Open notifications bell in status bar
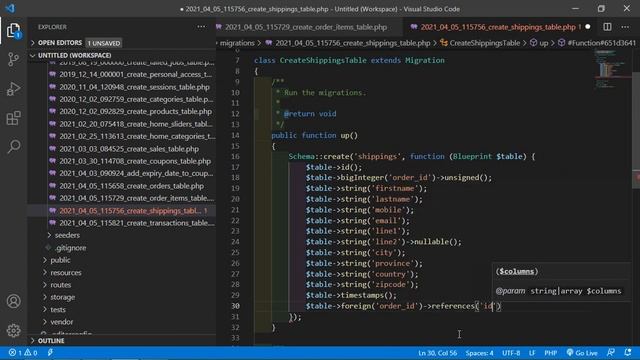640x360 pixels. 628,353
